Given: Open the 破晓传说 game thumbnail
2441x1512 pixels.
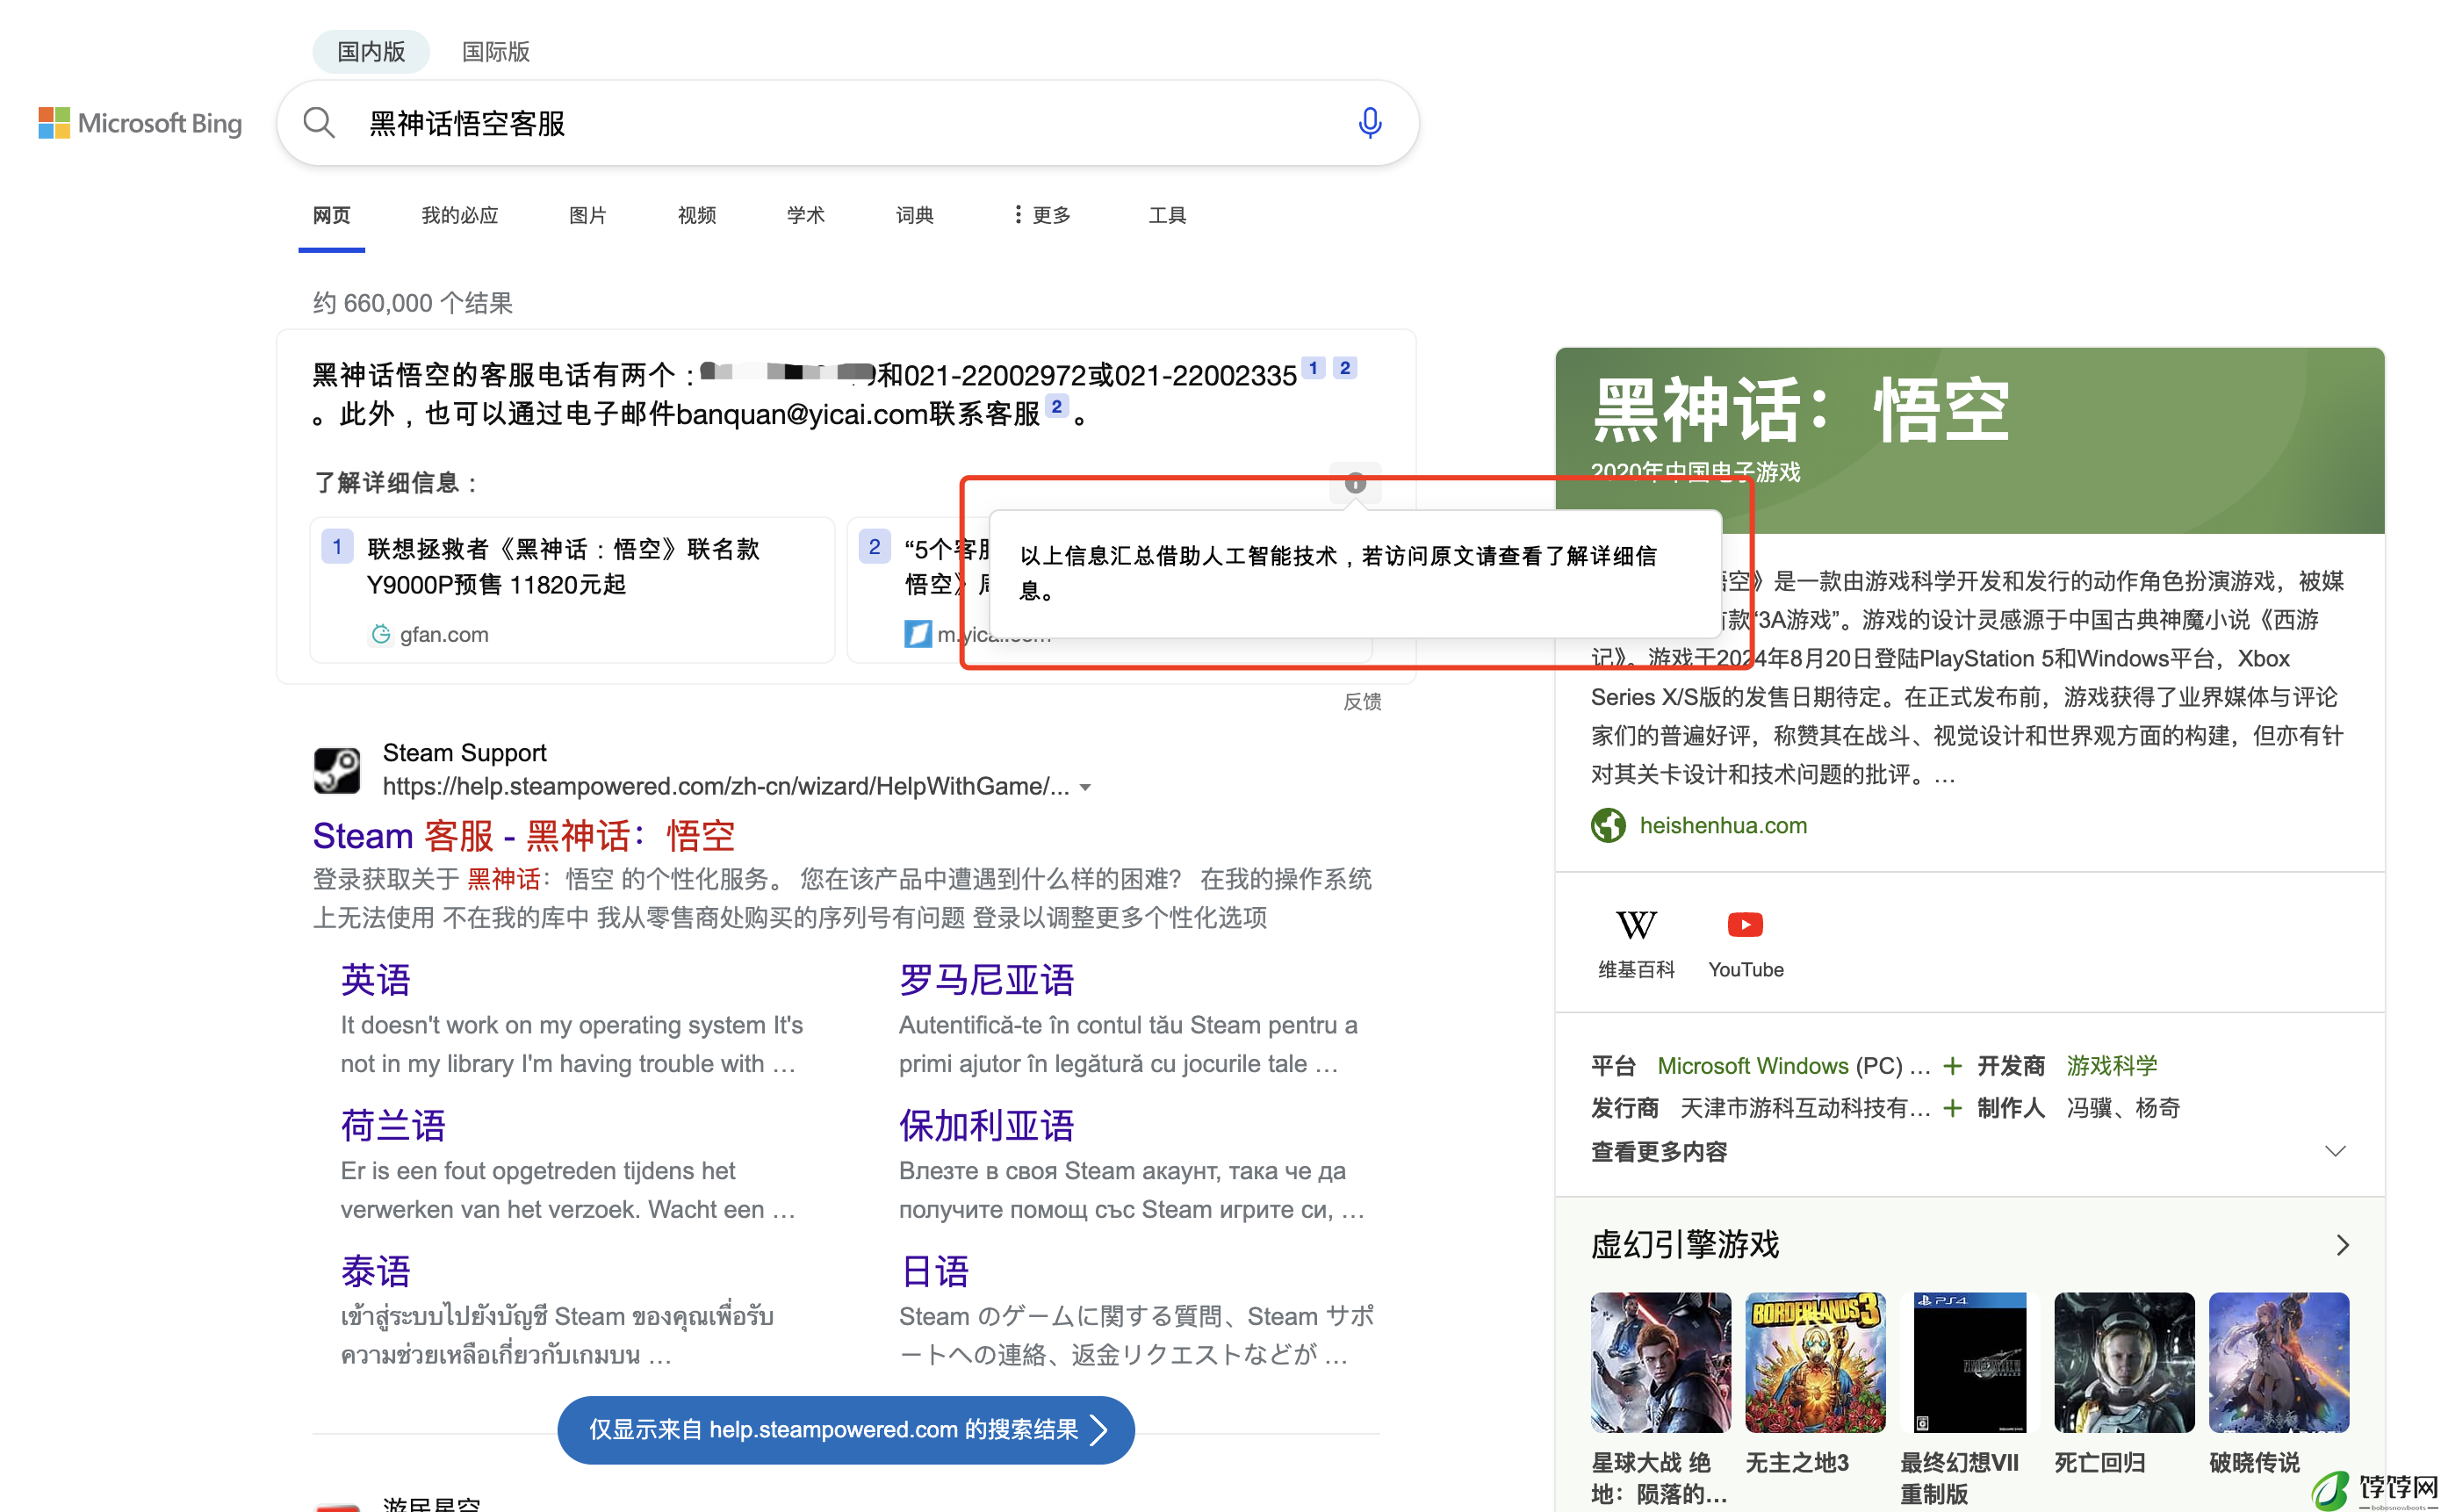Looking at the screenshot, I should tap(2279, 1363).
